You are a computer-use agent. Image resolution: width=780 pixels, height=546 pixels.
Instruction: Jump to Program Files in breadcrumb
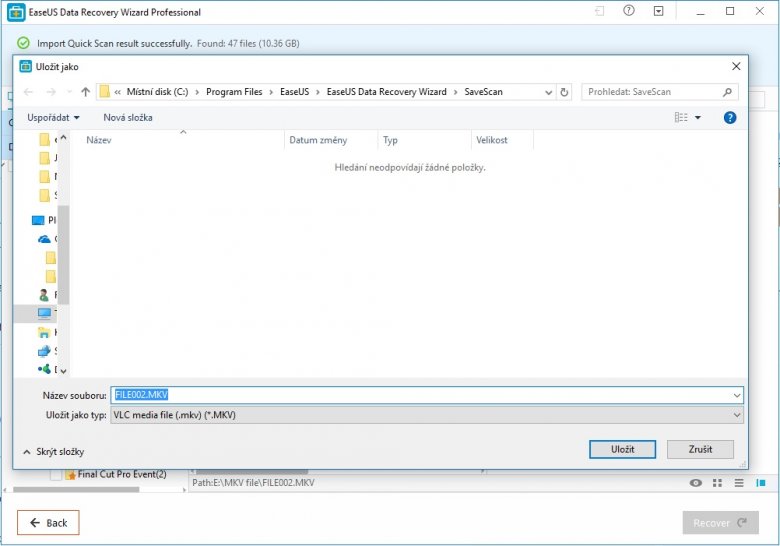pyautogui.click(x=234, y=92)
